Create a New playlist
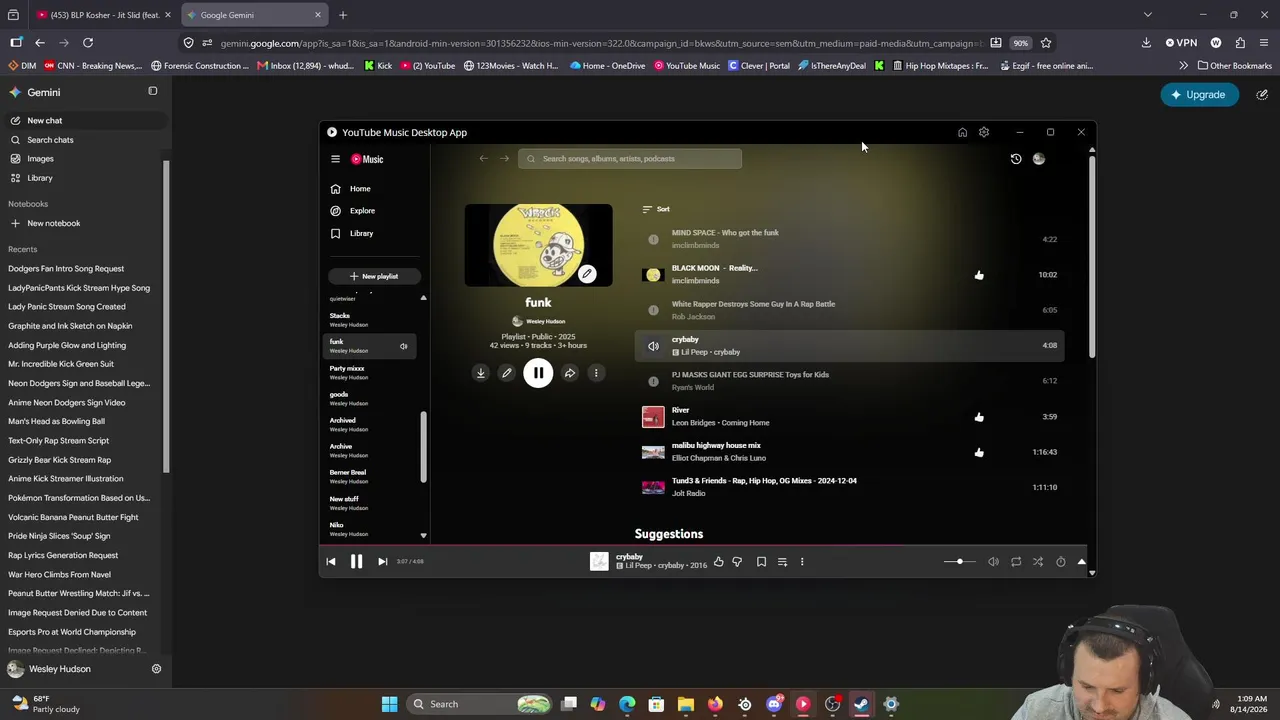This screenshot has width=1280, height=720. point(374,276)
